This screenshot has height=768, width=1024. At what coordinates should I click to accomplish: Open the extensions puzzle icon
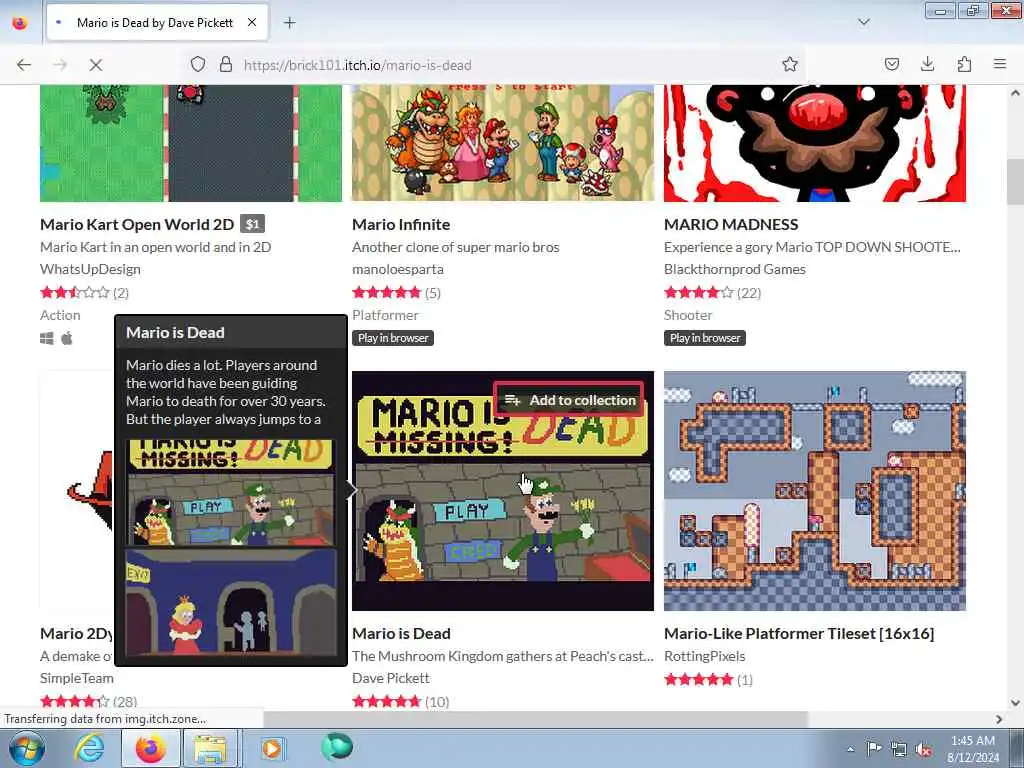[x=964, y=64]
